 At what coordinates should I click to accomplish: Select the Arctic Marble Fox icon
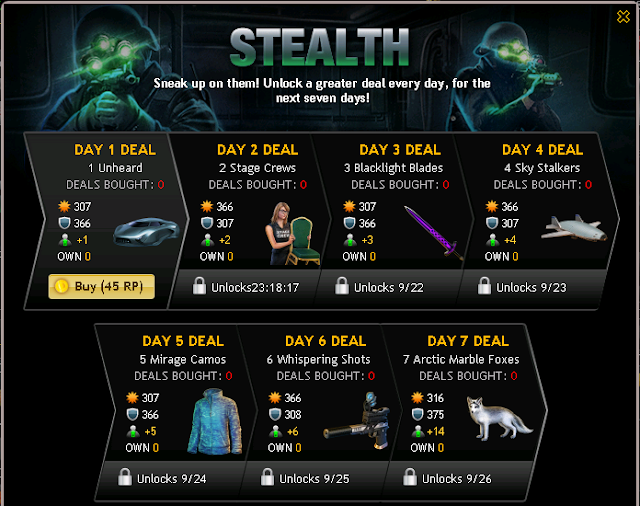pos(499,418)
